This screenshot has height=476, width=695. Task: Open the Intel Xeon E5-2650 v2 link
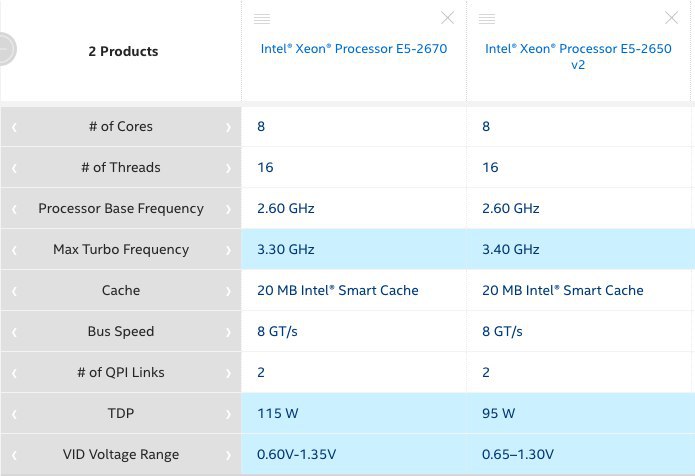click(578, 57)
